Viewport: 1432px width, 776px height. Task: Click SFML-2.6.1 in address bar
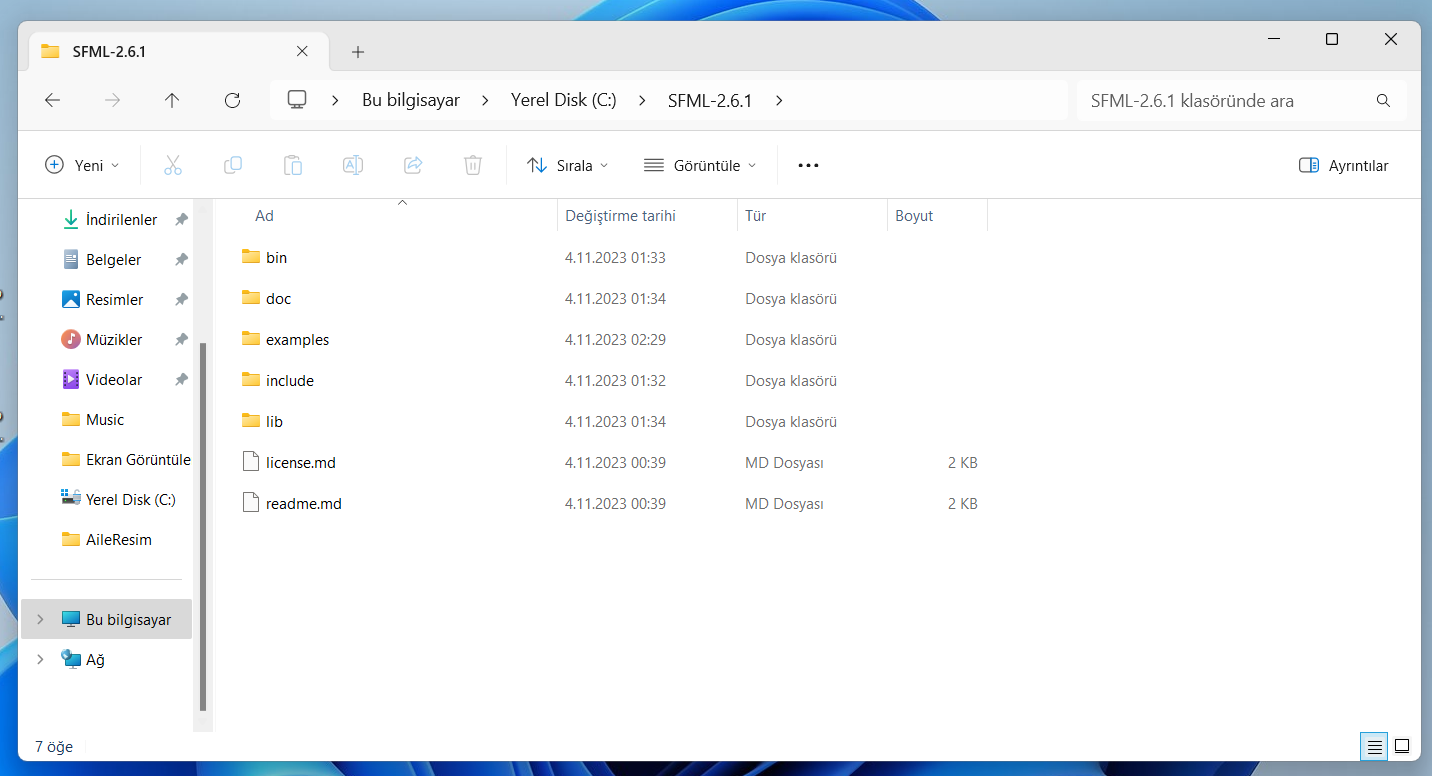pos(710,100)
